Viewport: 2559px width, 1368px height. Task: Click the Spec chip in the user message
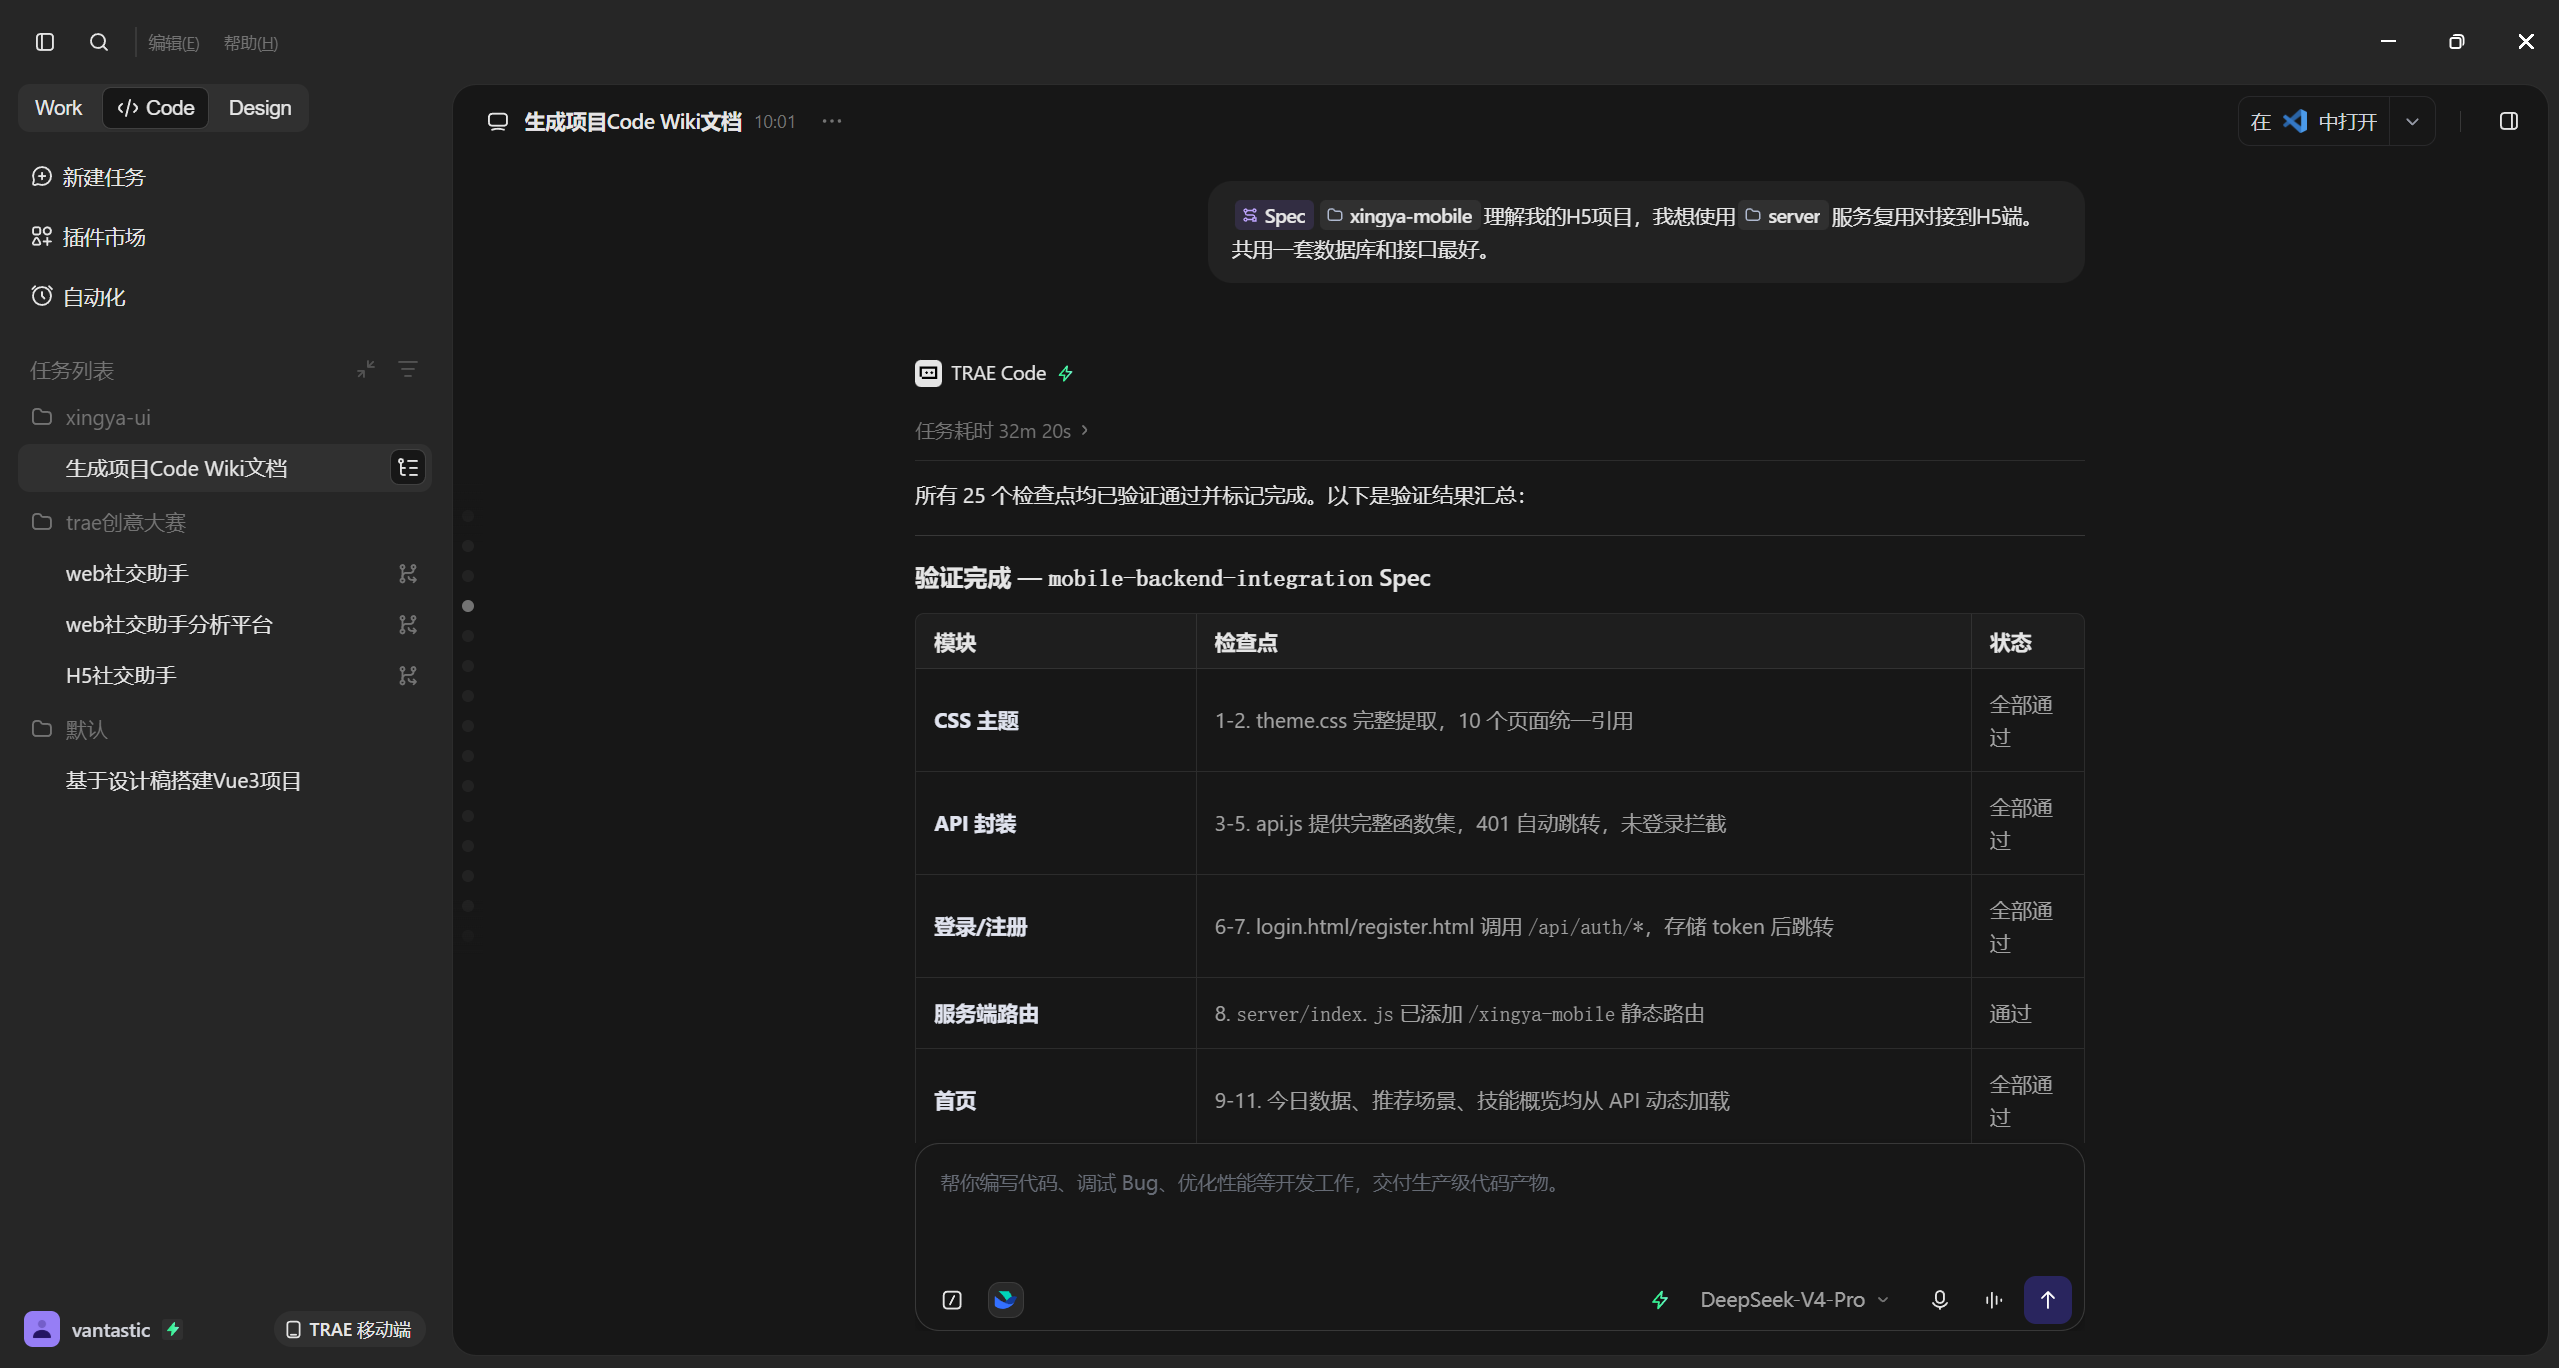point(1274,216)
